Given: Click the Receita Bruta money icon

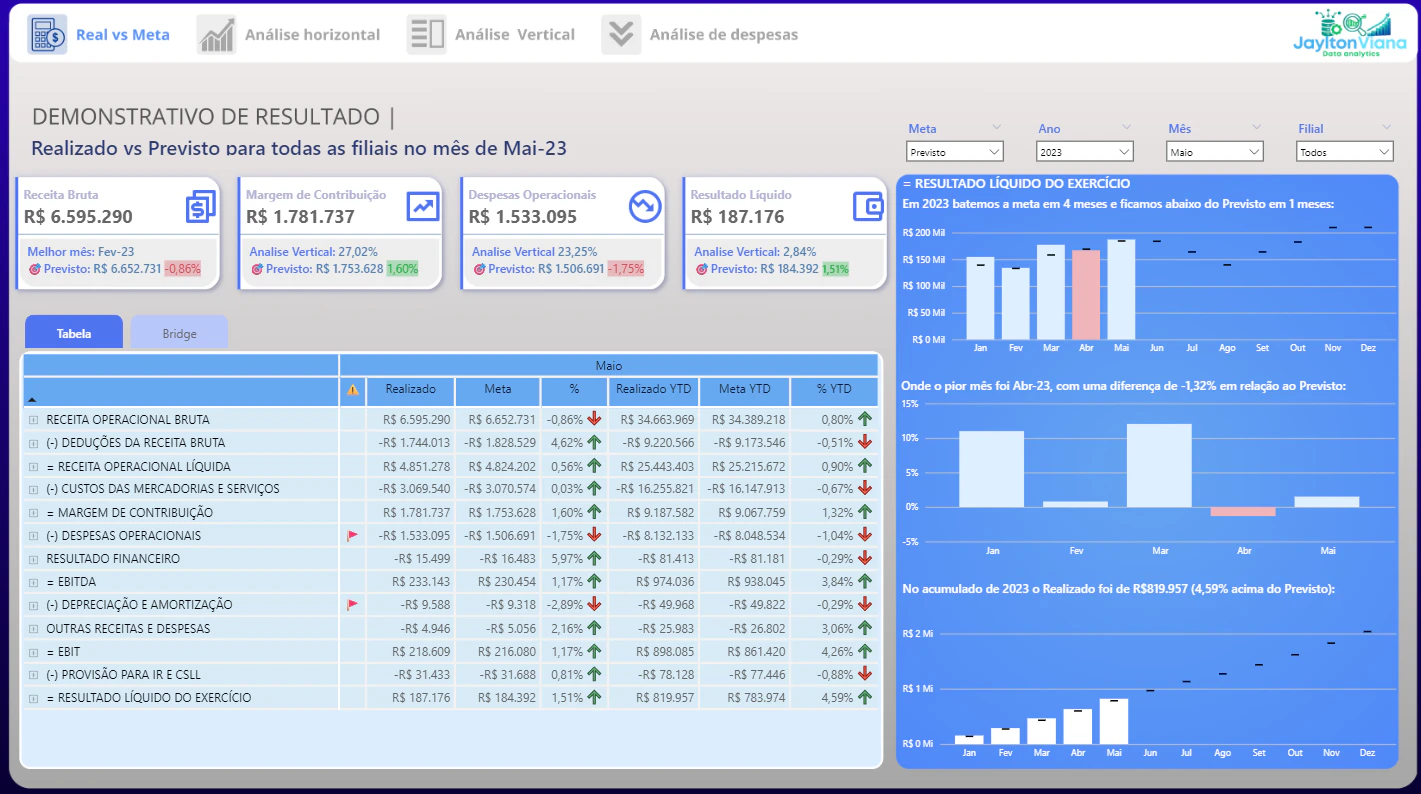Looking at the screenshot, I should click(x=201, y=206).
